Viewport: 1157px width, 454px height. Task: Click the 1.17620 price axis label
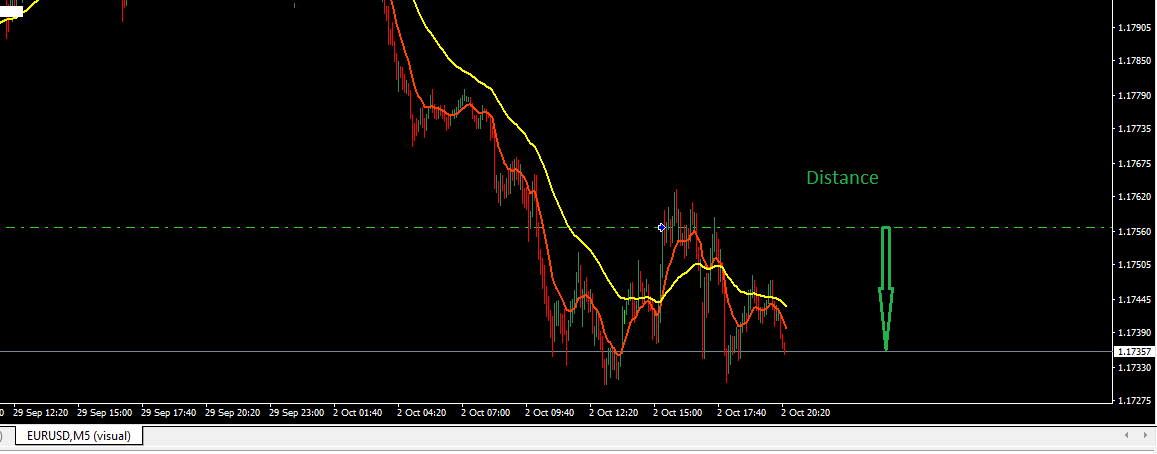coord(1134,197)
